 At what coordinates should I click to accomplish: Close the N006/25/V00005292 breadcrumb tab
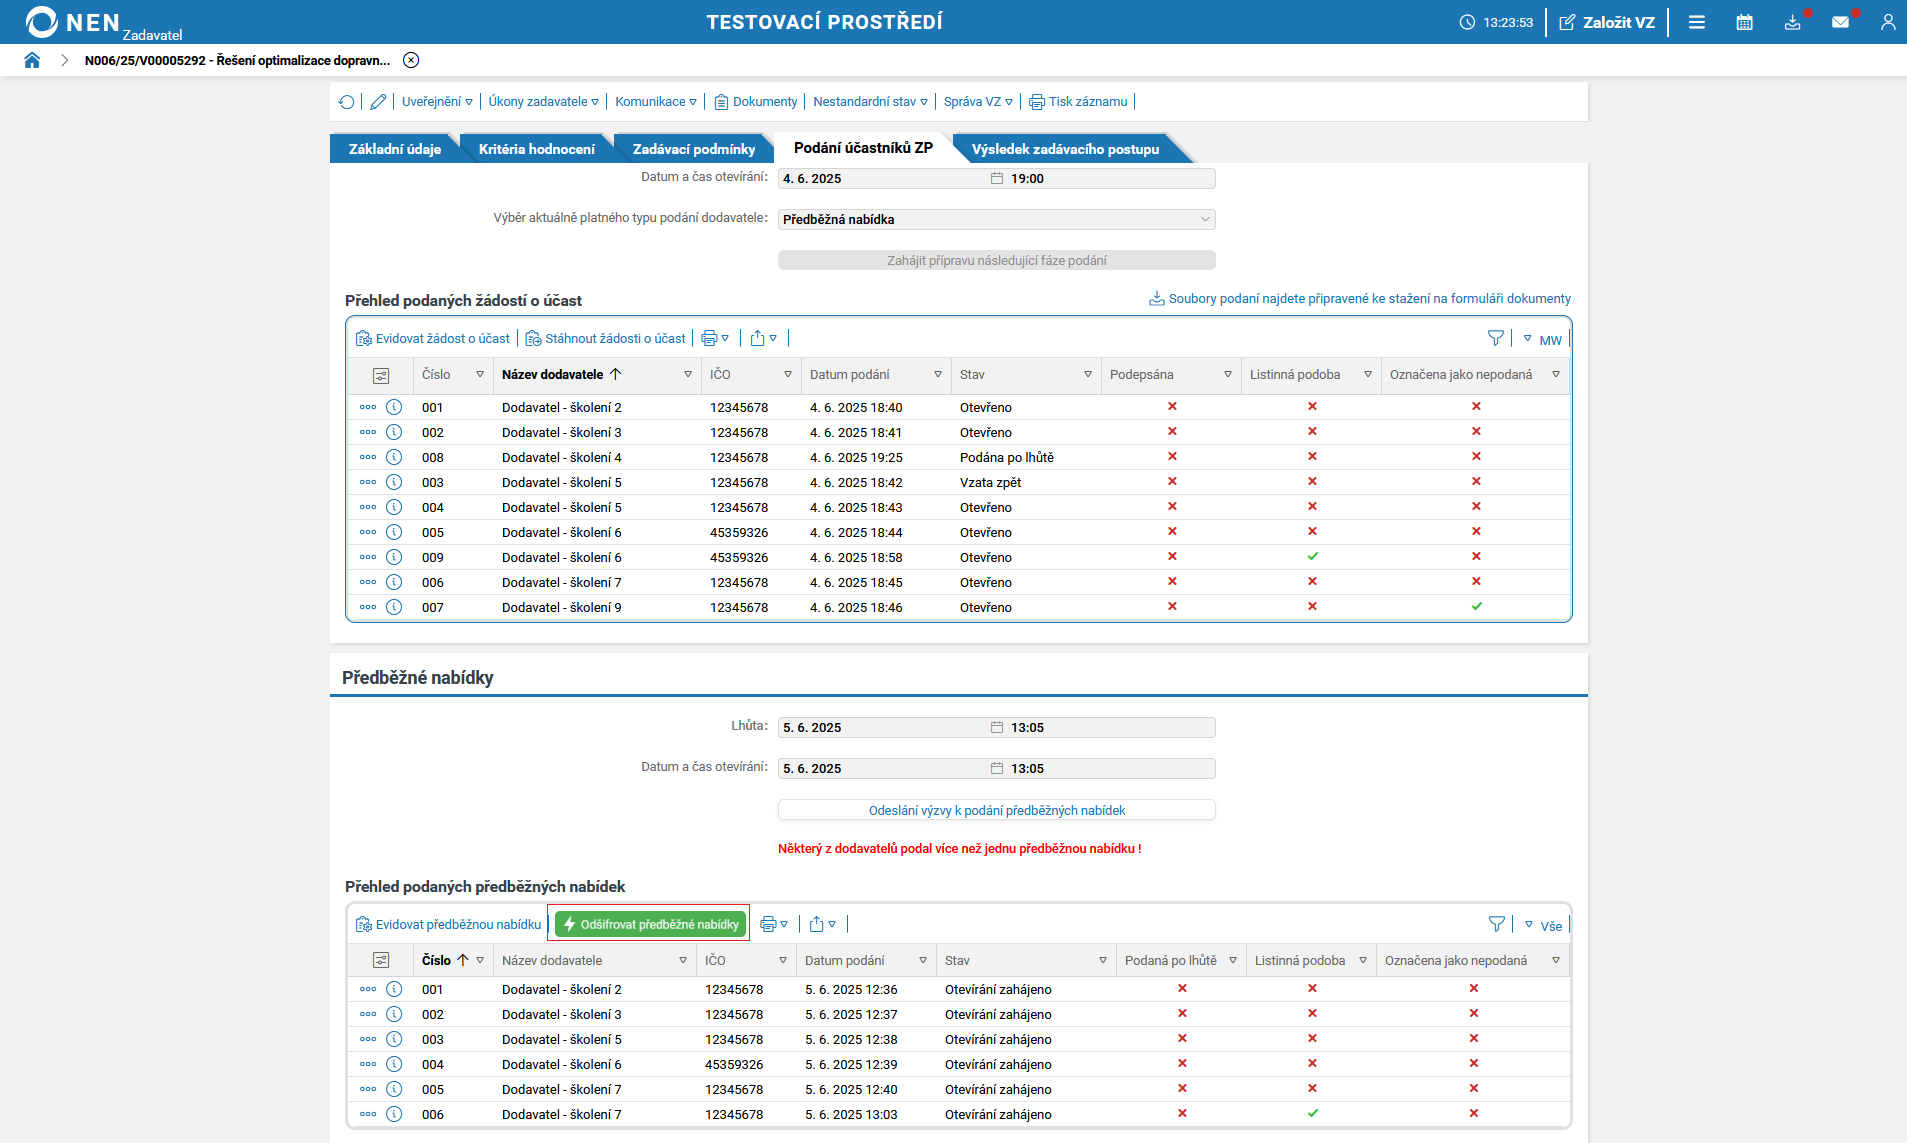click(411, 60)
